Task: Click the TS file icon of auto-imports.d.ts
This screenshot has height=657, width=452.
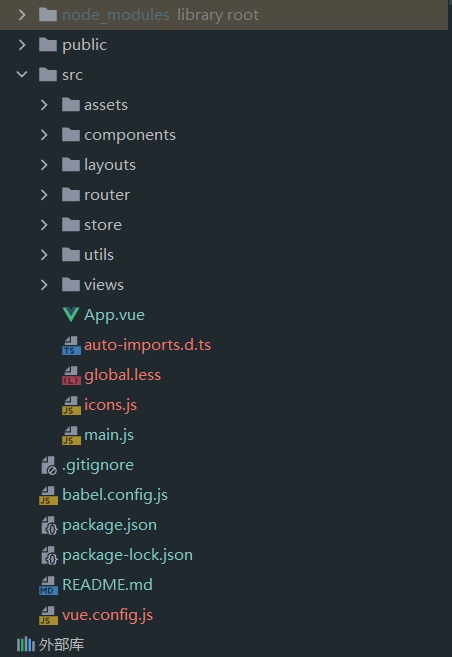Action: click(x=71, y=345)
